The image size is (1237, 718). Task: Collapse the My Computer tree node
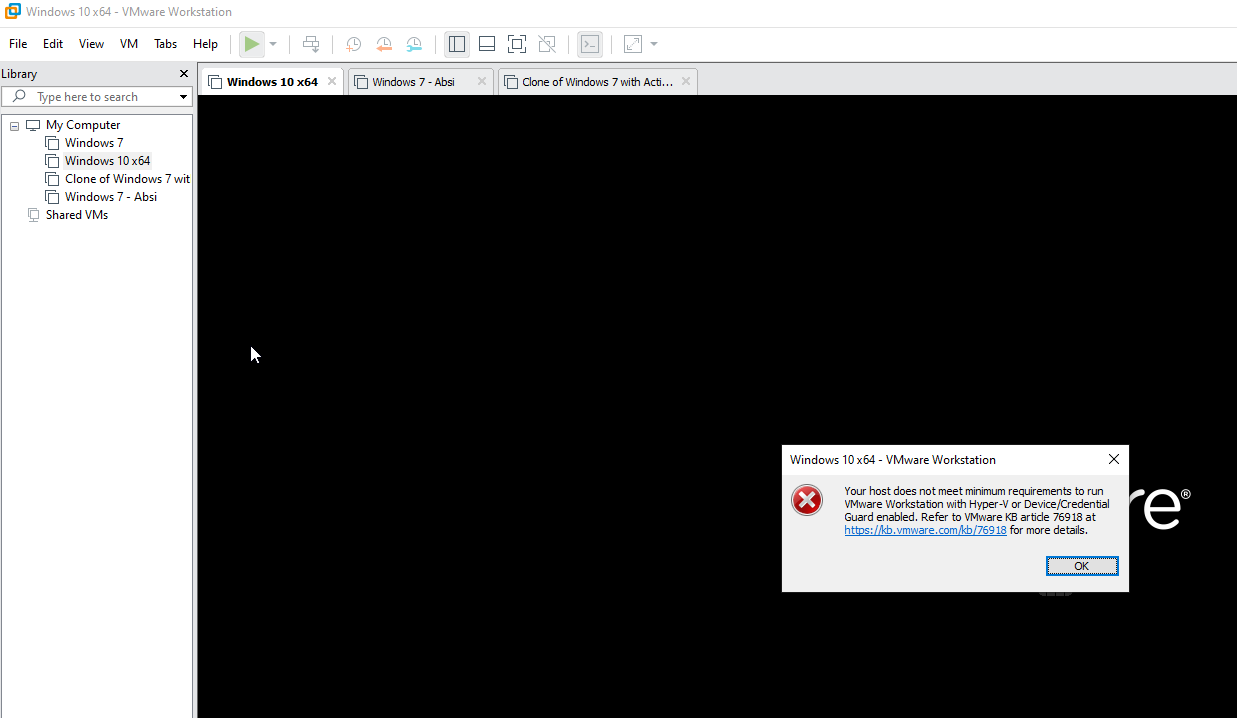pos(14,126)
